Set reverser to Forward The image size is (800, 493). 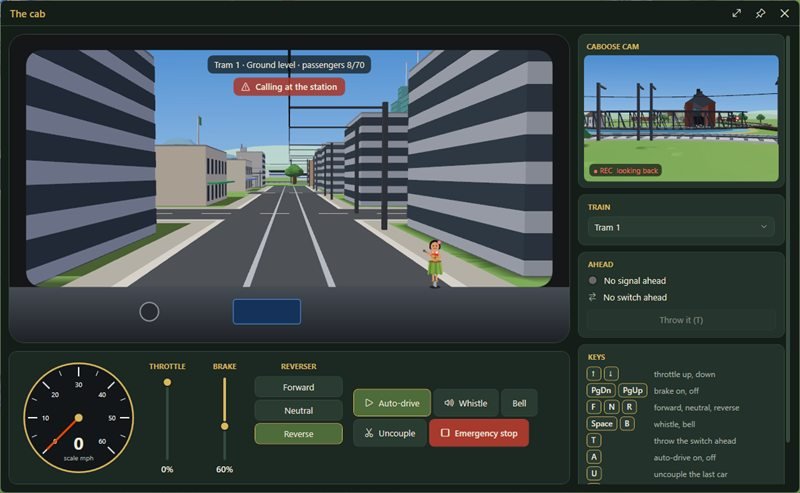298,387
